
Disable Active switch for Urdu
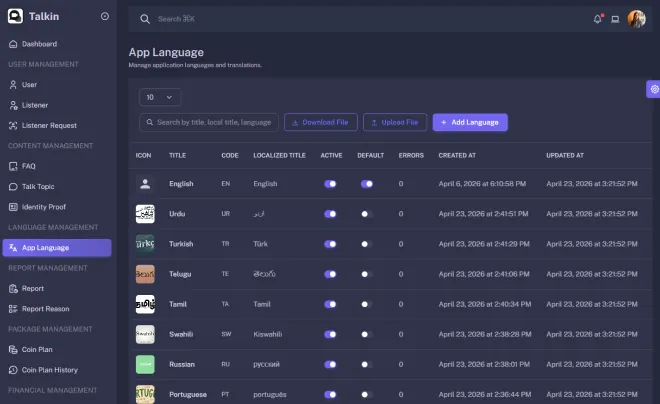[x=330, y=214]
